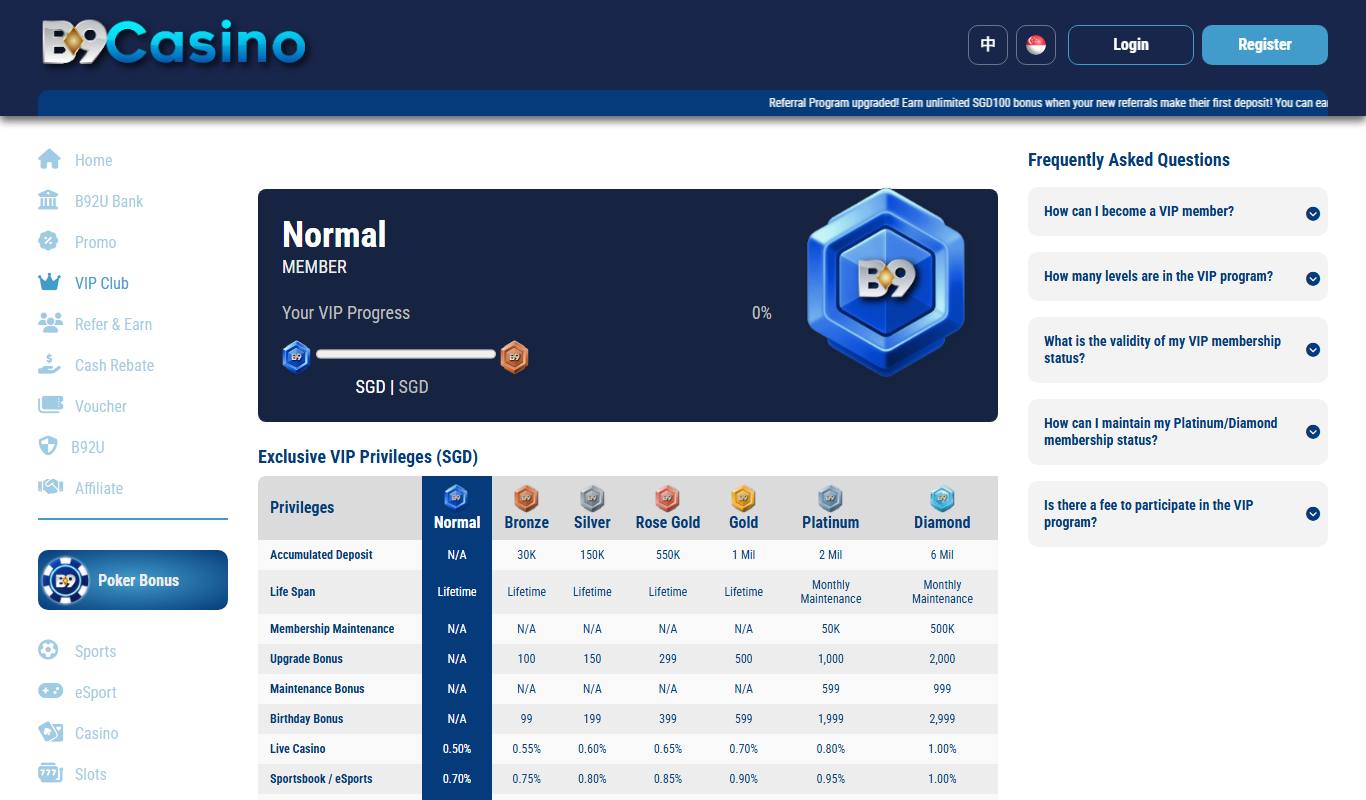Click the Silver tier badge in table header
This screenshot has height=800, width=1366.
pos(593,498)
